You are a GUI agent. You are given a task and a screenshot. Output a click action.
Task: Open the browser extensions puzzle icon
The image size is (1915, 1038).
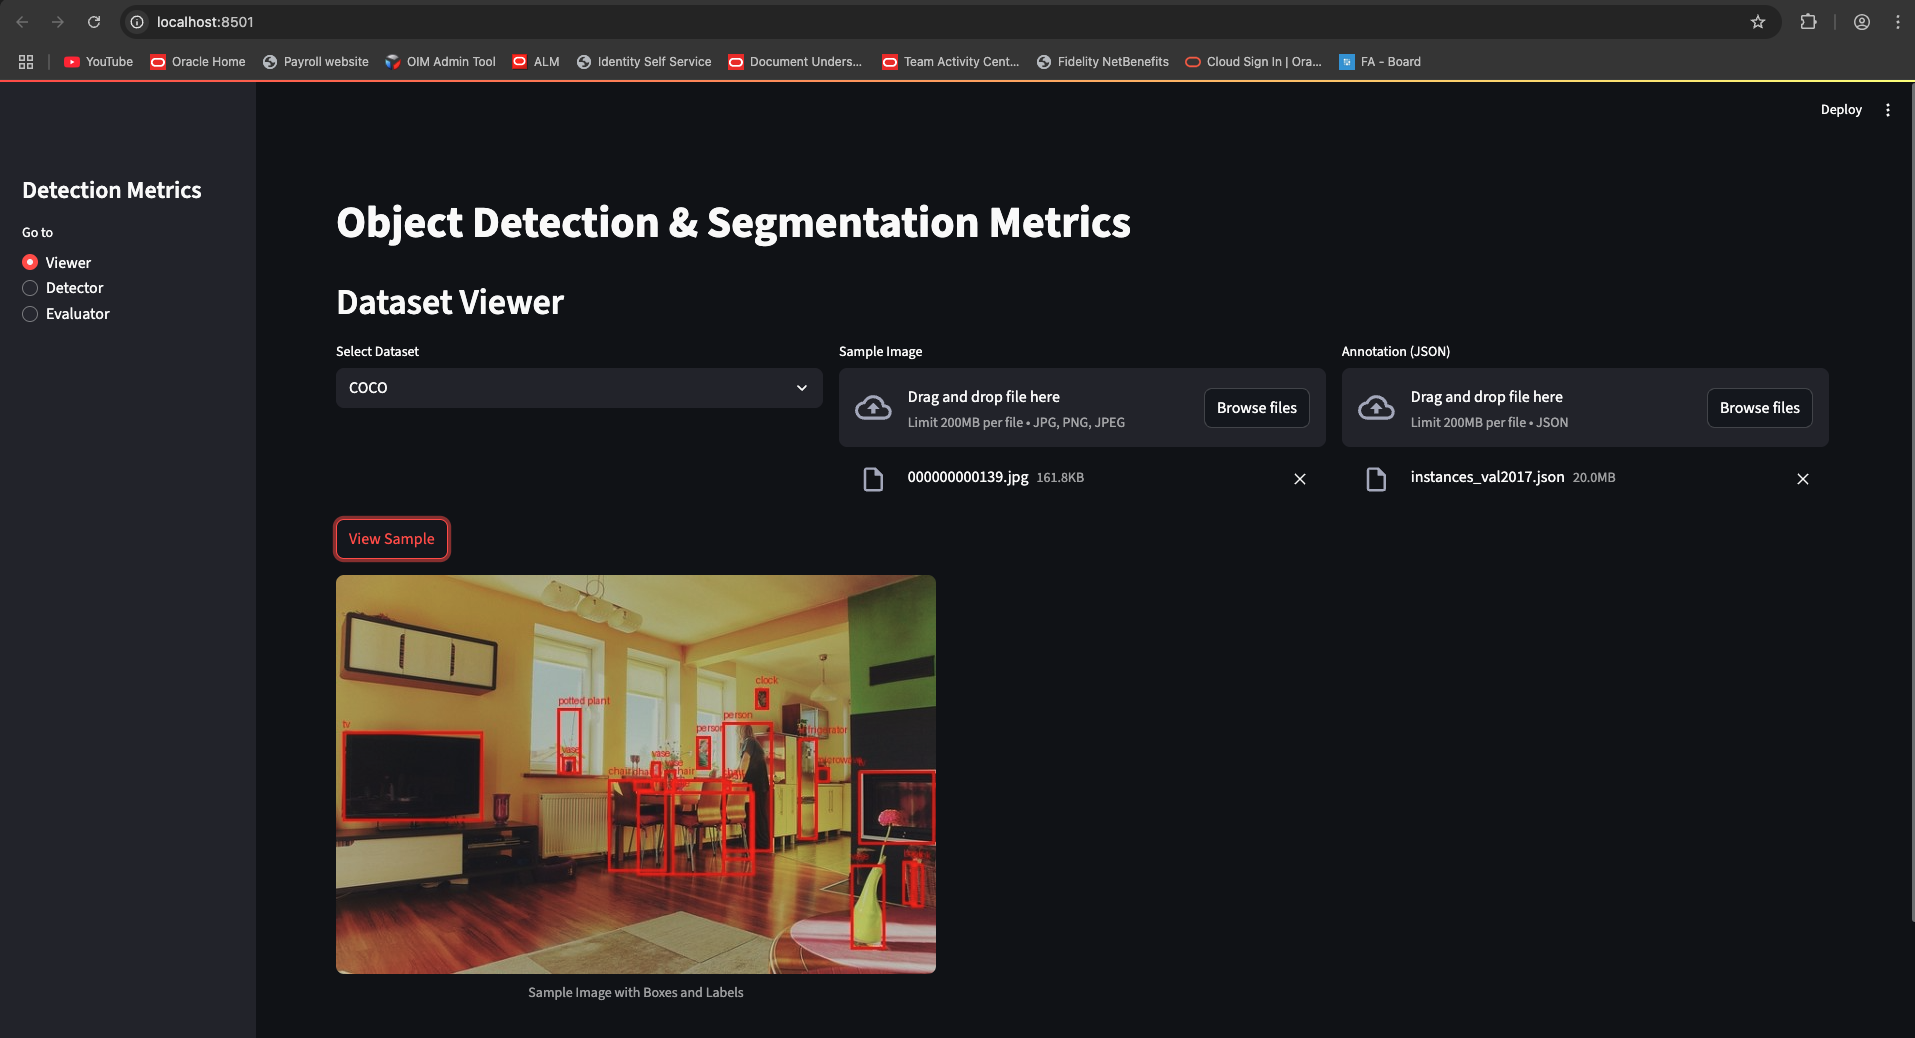point(1808,22)
